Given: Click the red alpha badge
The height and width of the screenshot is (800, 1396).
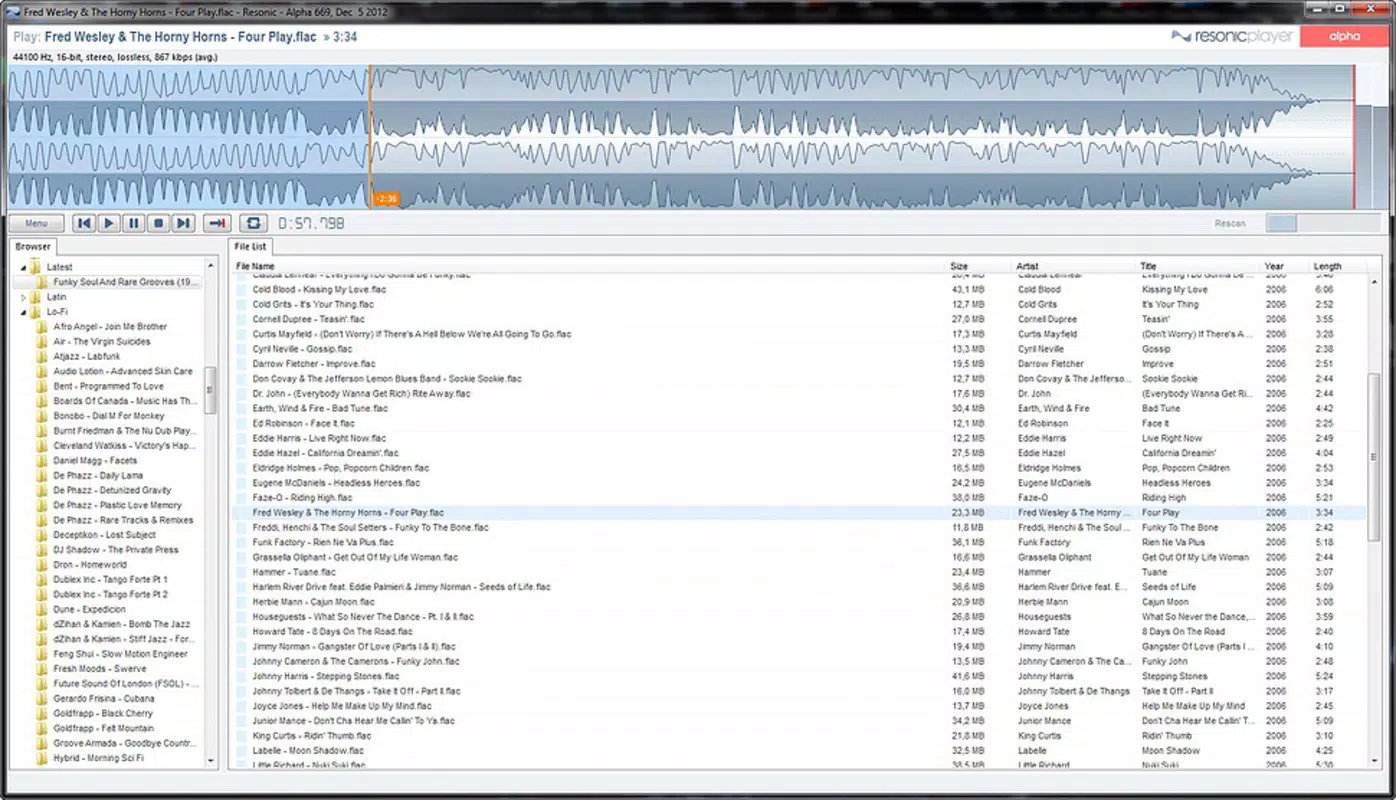Looking at the screenshot, I should point(1344,36).
